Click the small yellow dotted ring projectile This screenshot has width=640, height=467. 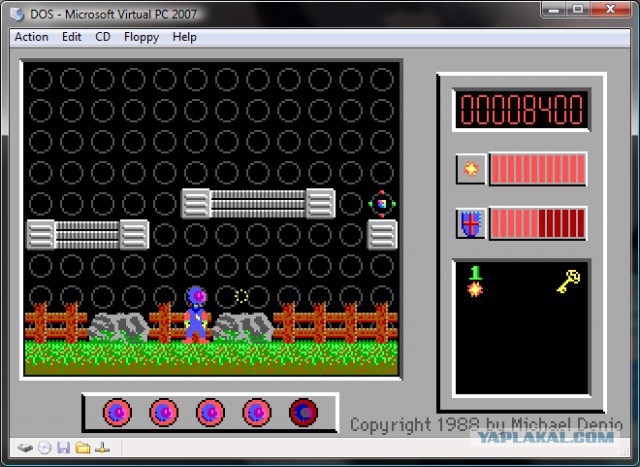241,296
